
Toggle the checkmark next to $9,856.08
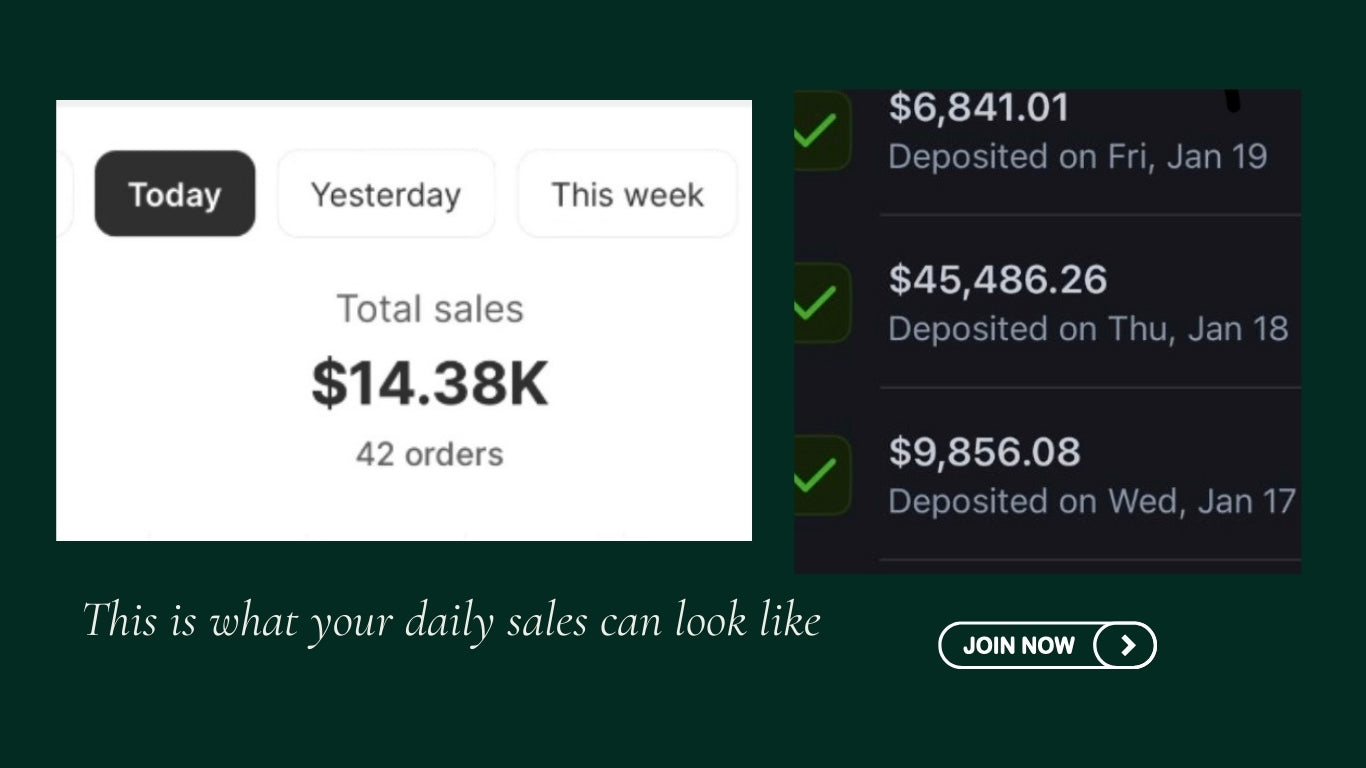[822, 475]
